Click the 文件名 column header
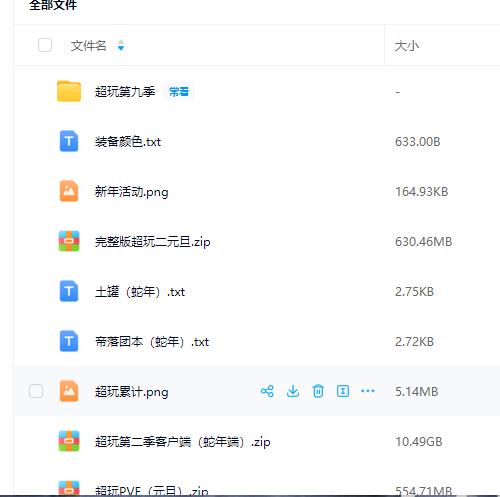 tap(88, 45)
